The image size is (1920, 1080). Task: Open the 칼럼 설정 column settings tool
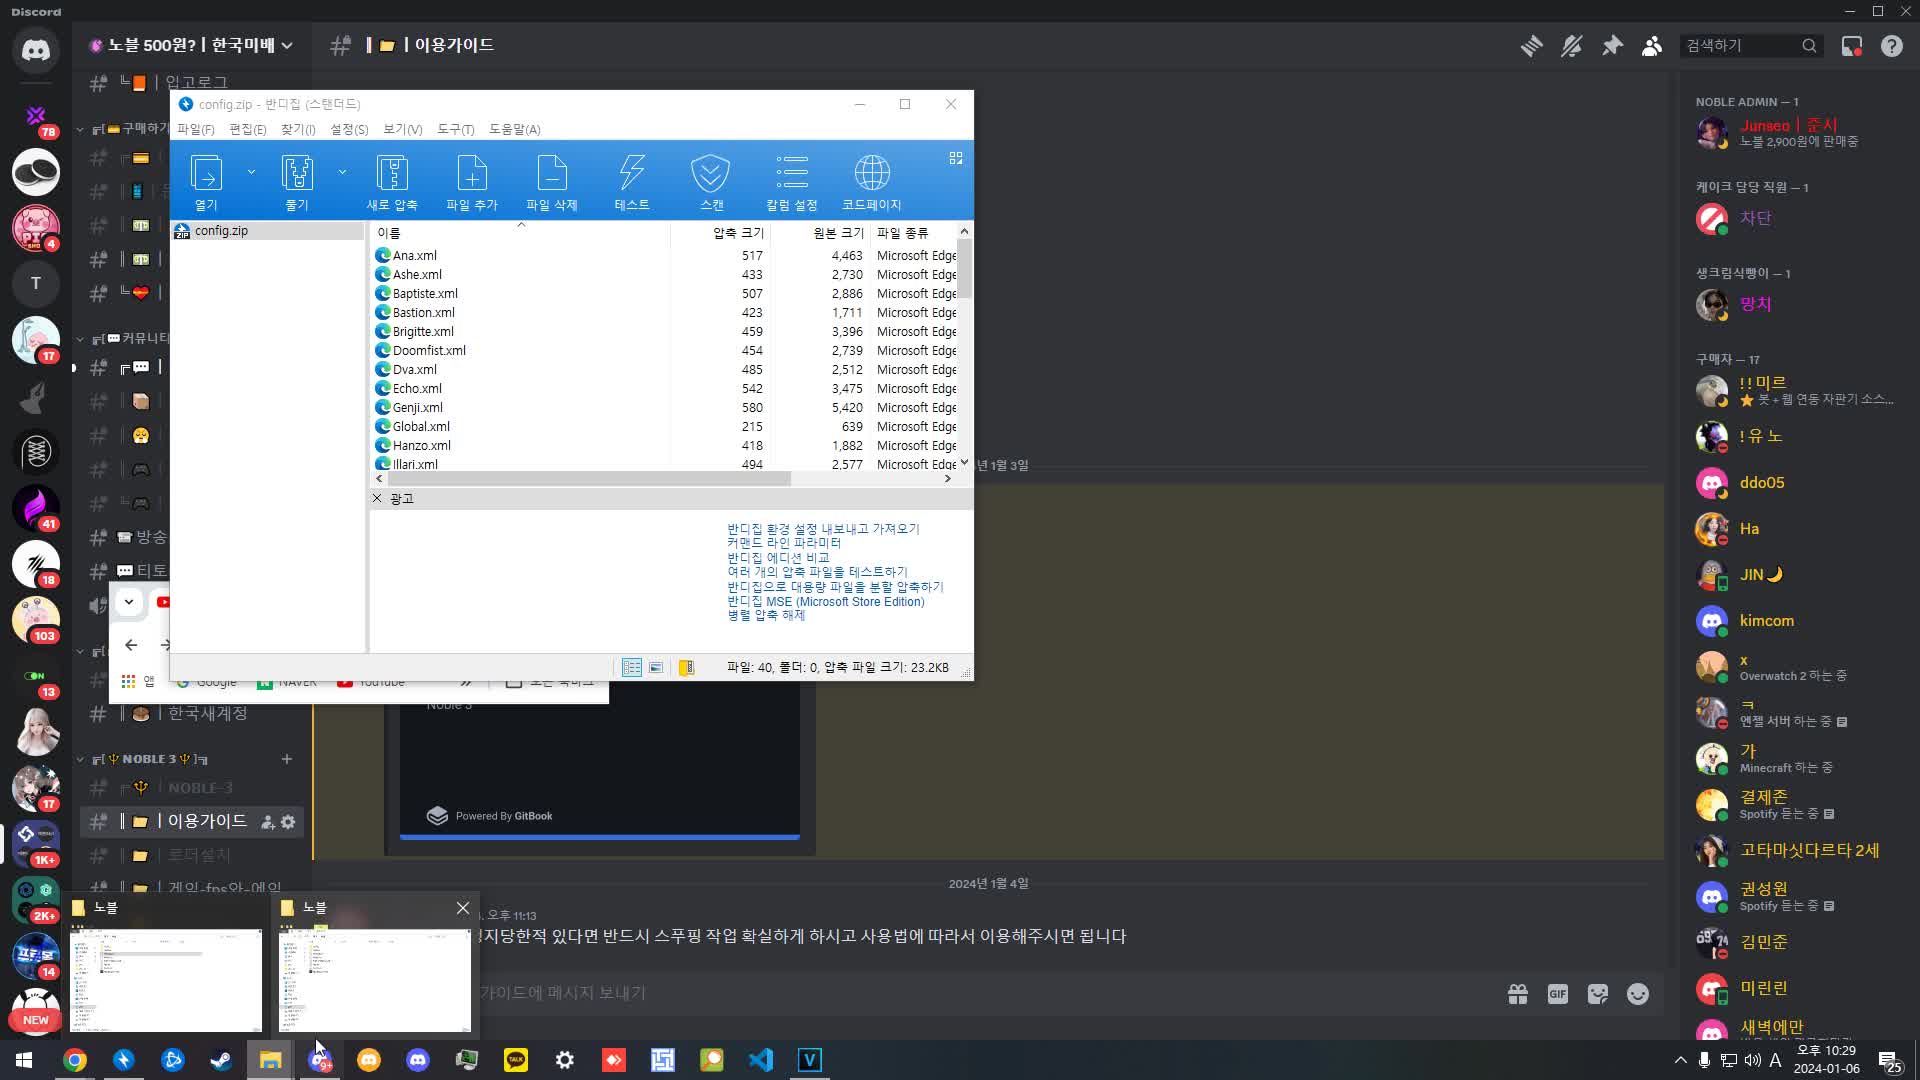point(792,180)
